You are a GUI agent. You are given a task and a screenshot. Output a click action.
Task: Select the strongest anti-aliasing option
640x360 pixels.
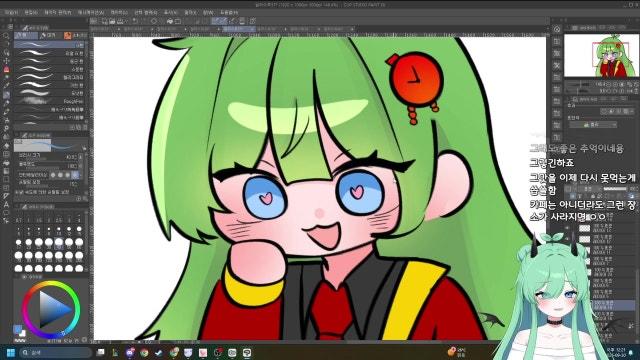click(75, 175)
